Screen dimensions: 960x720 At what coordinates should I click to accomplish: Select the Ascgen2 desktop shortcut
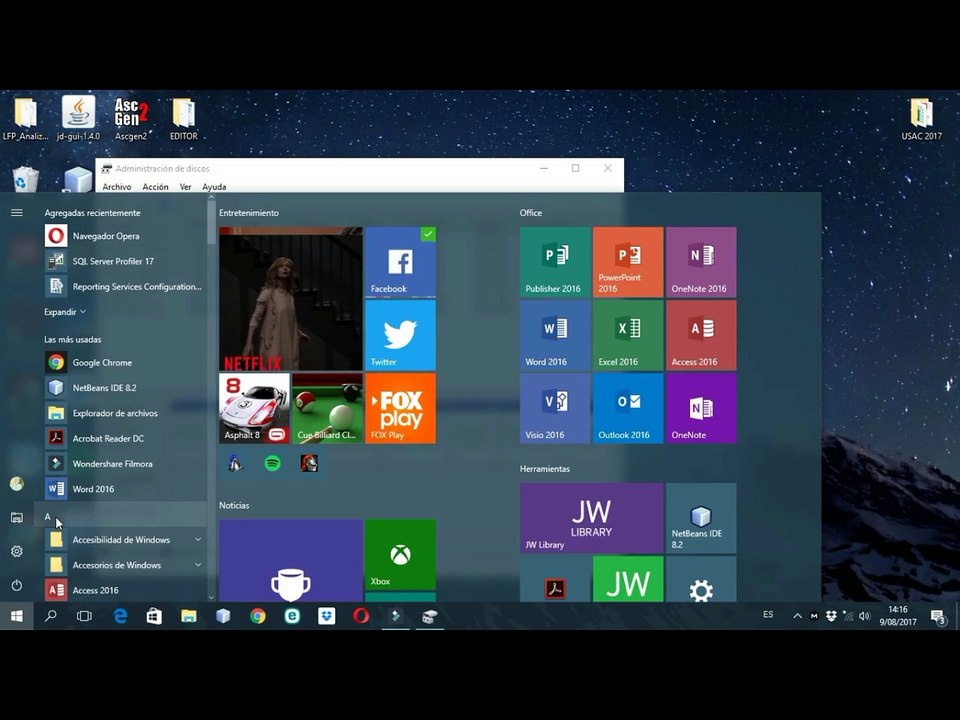(x=131, y=119)
